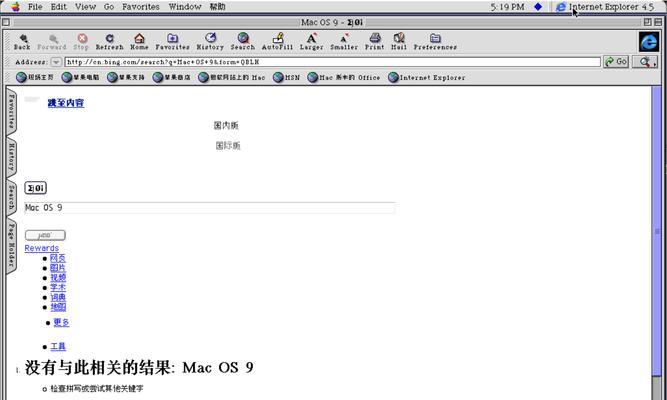This screenshot has height=400, width=667.
Task: Click the magnifier button beside Go
Action: (x=645, y=62)
